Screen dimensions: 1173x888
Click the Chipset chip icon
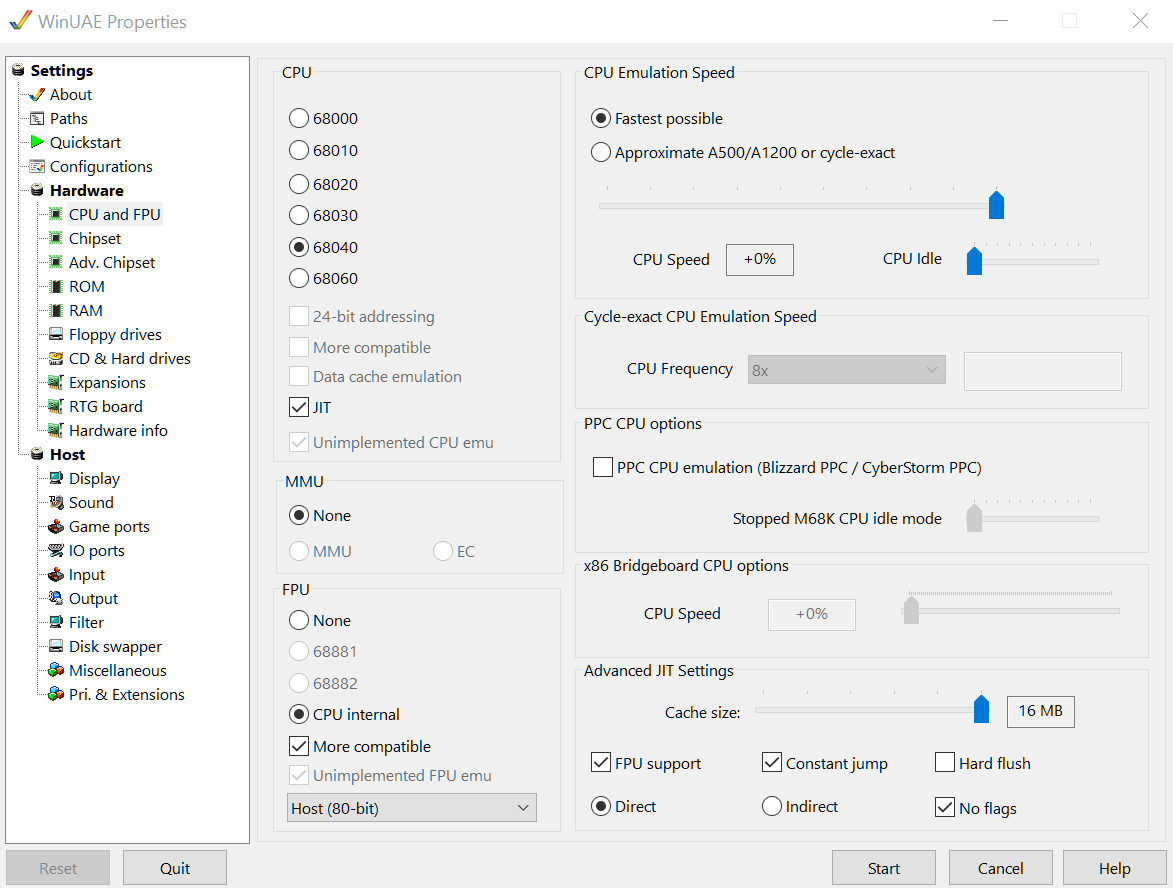tap(55, 239)
